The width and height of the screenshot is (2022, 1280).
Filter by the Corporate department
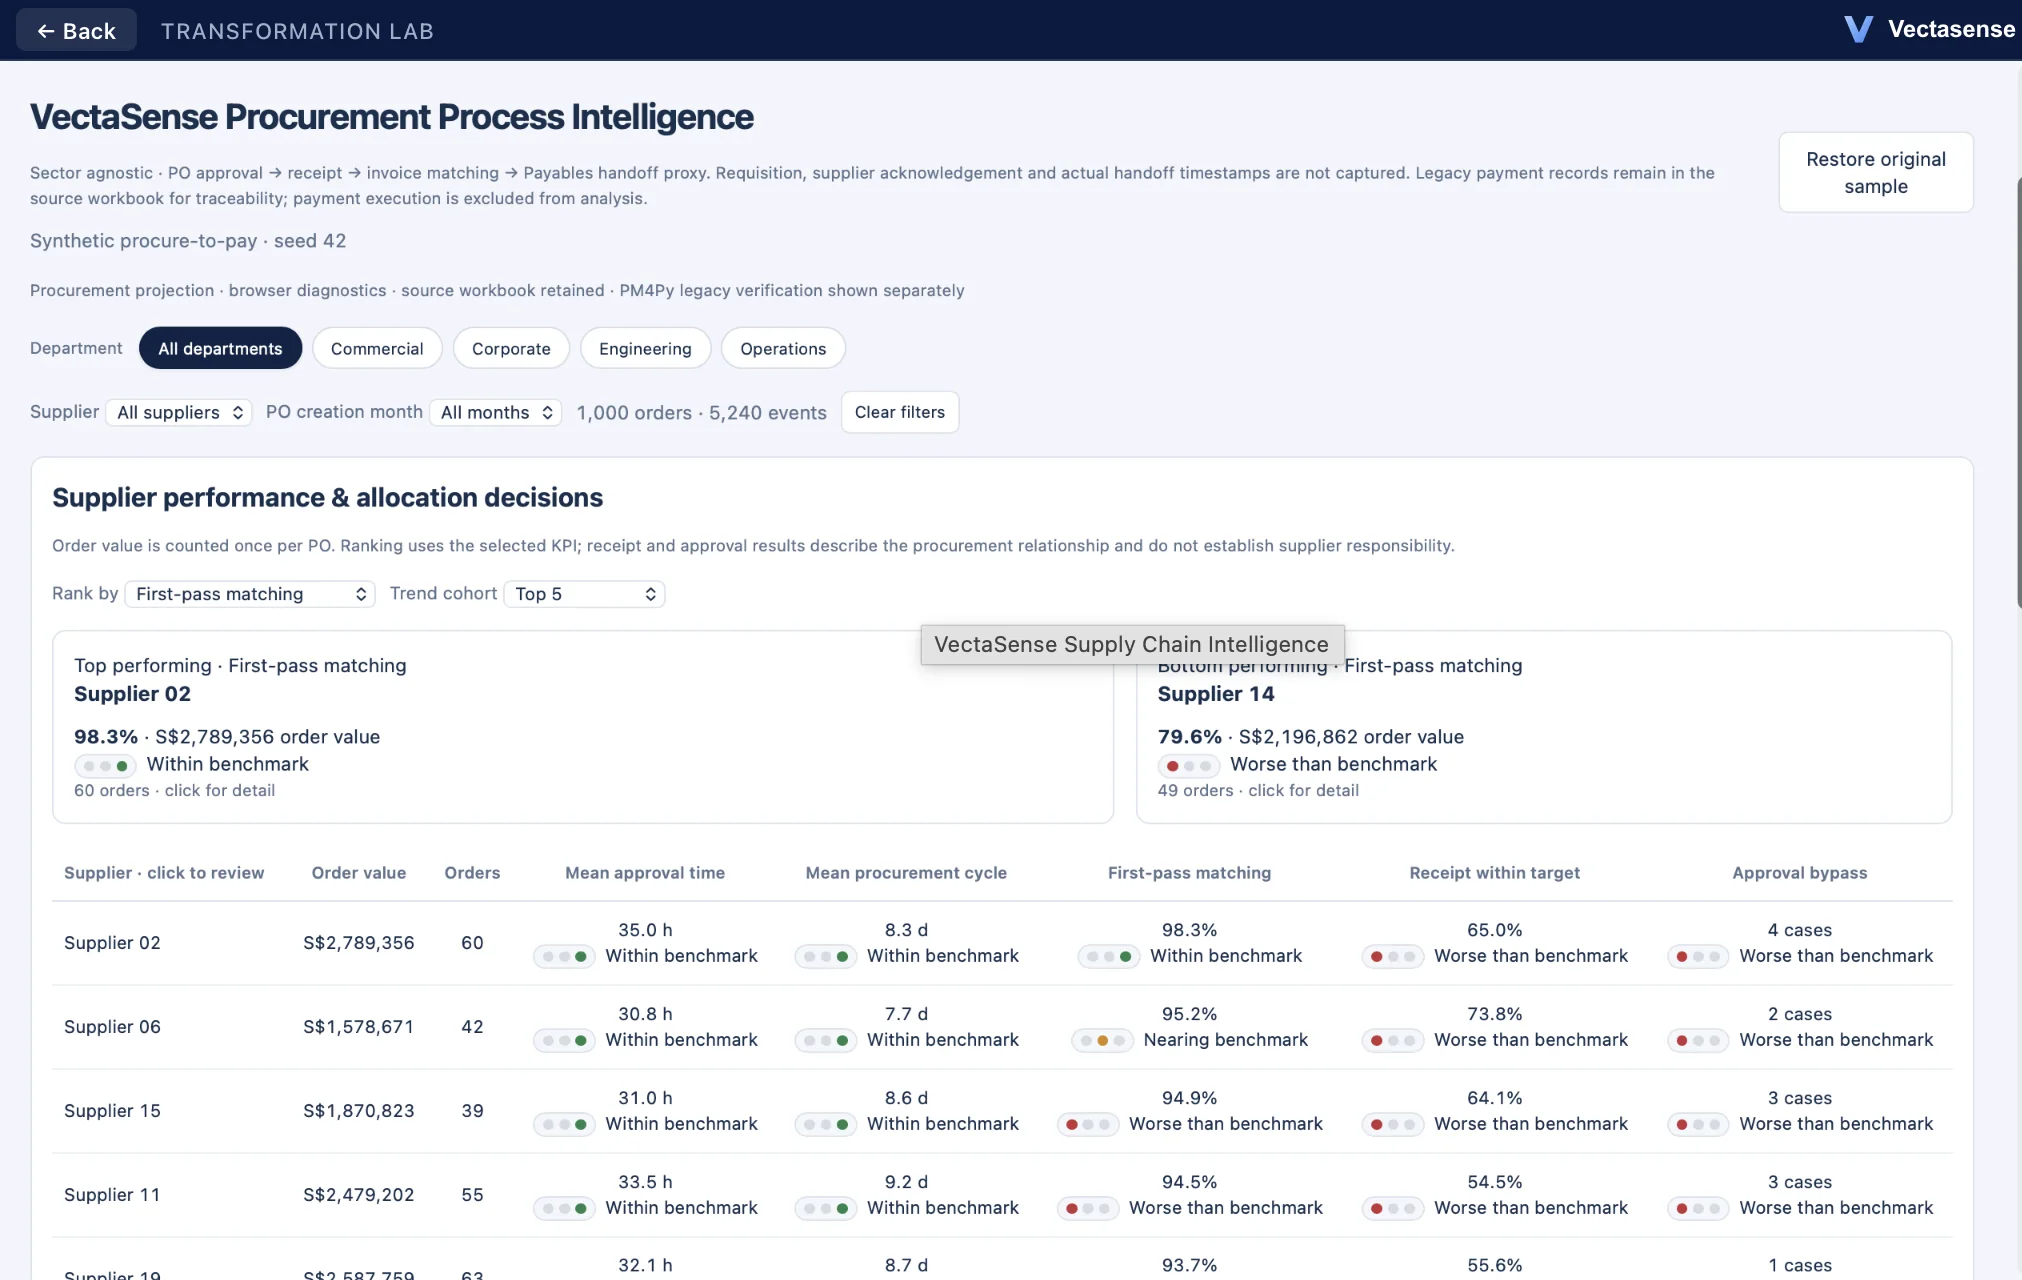pyautogui.click(x=511, y=348)
